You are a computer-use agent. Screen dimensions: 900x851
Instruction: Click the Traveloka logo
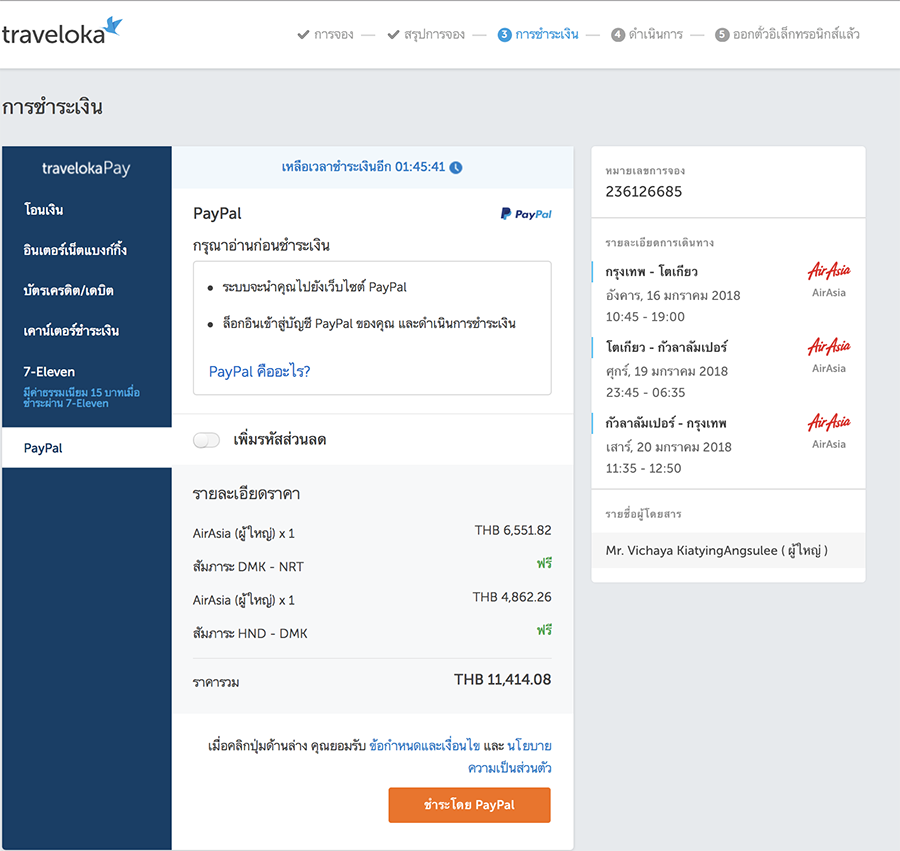coord(61,32)
